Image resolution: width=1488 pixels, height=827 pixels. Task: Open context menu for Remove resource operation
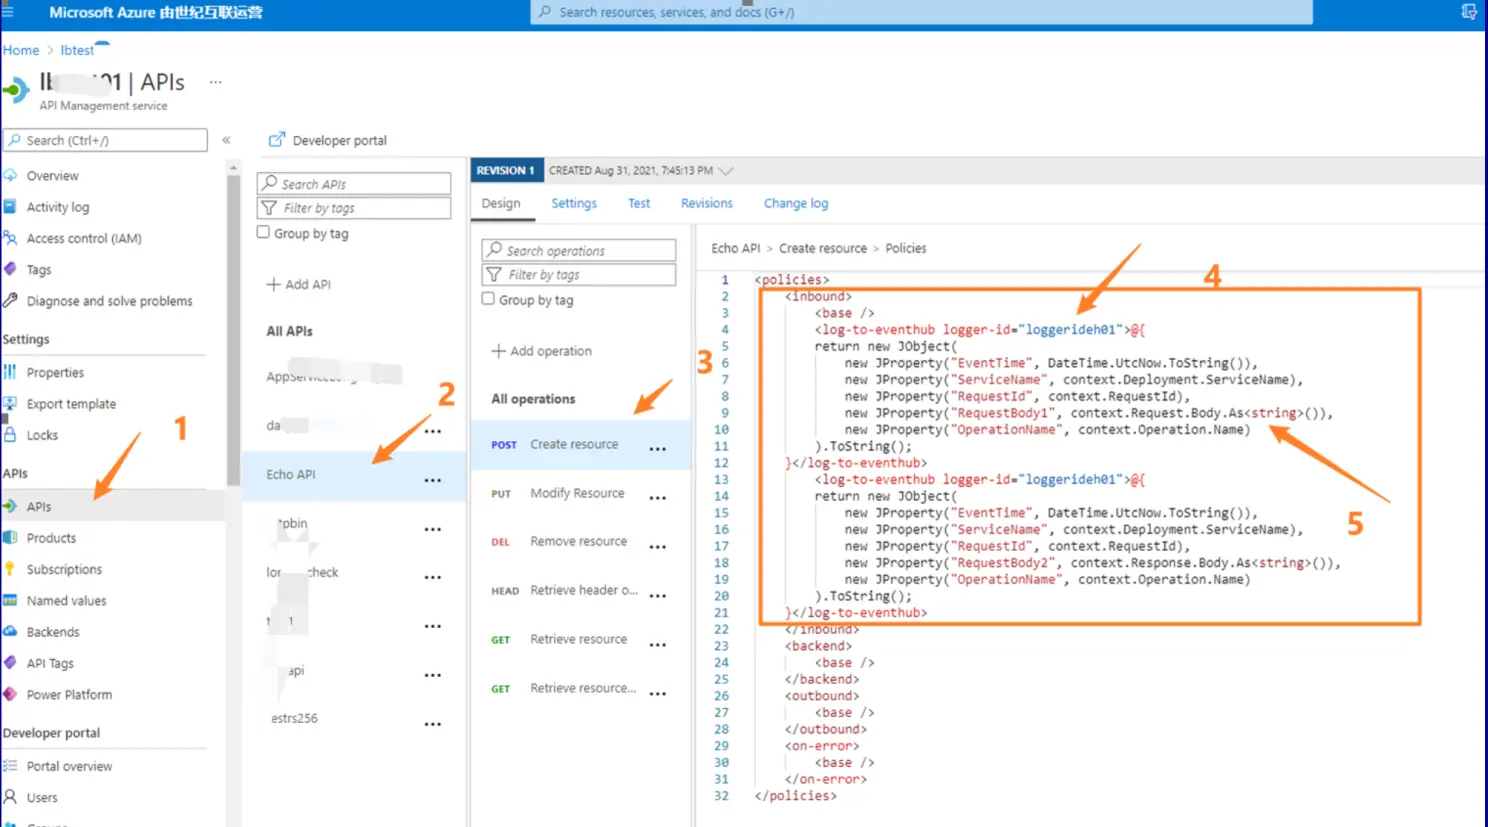click(657, 548)
